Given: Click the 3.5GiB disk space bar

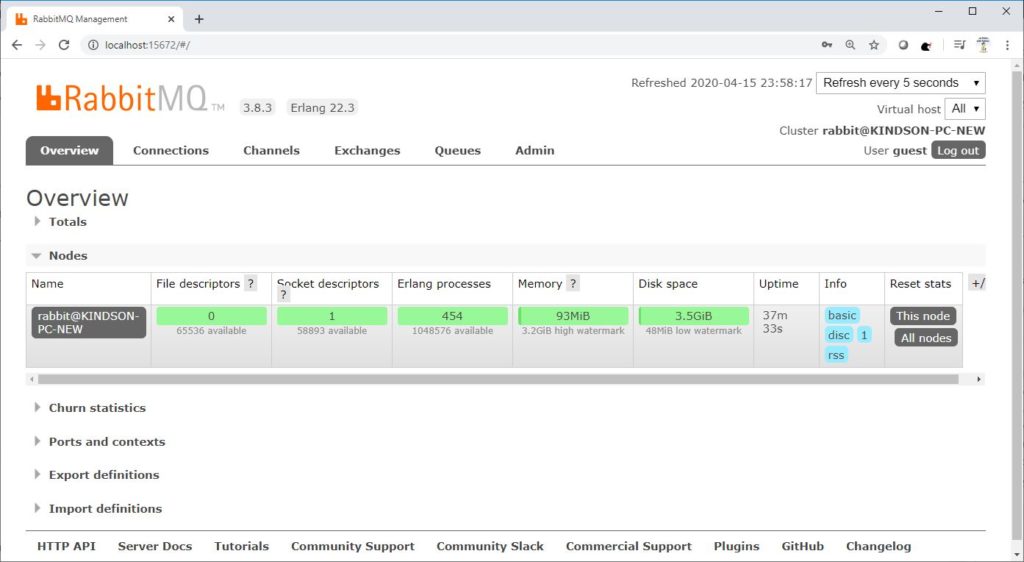Looking at the screenshot, I should (694, 316).
